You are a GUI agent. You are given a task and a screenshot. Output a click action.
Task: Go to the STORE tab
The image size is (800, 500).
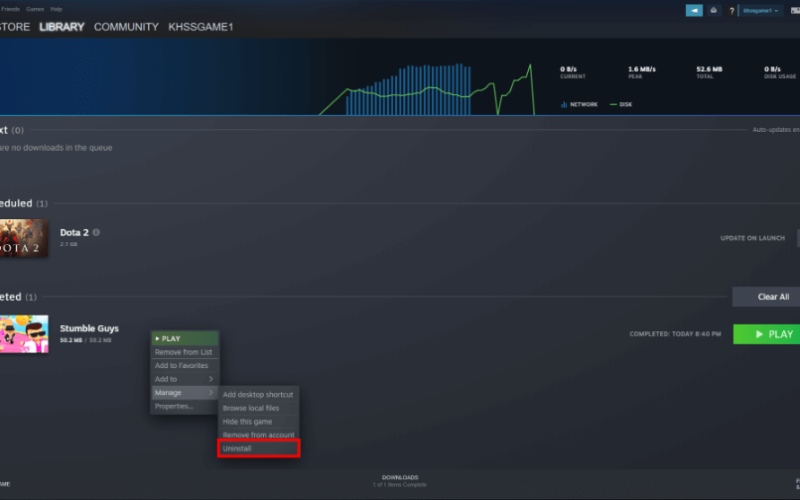point(15,27)
